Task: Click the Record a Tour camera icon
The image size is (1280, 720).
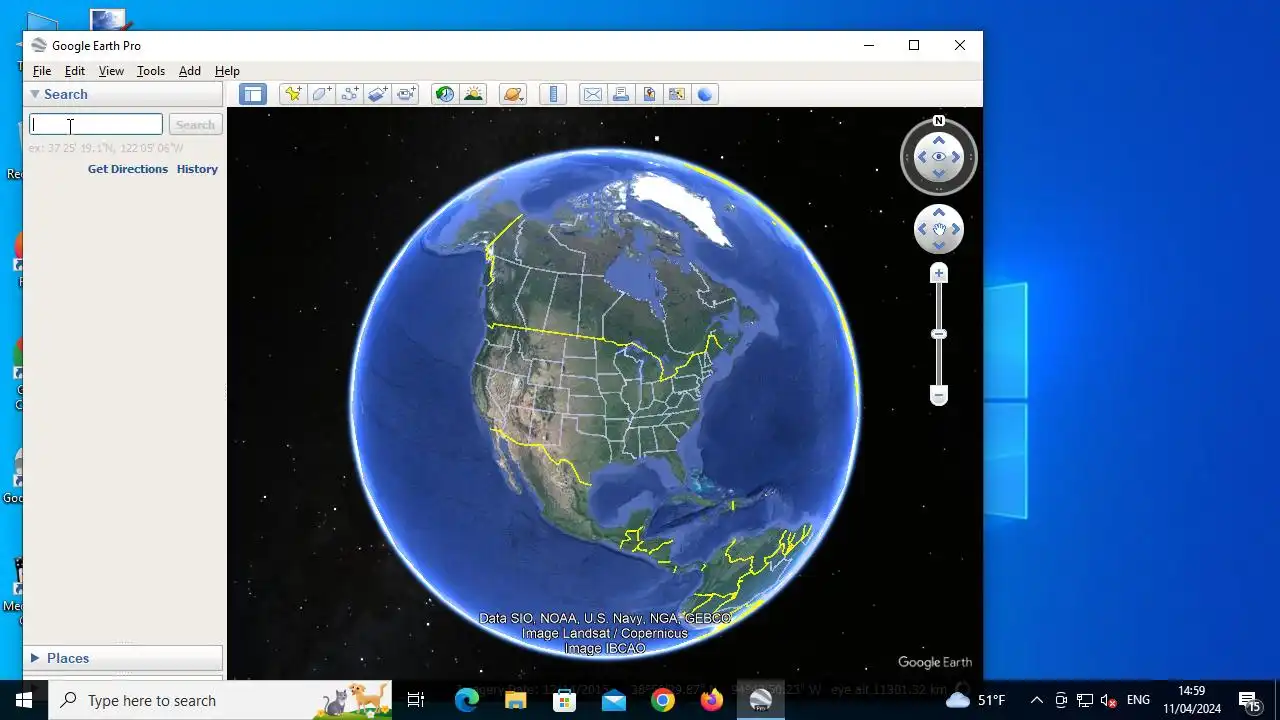Action: tap(405, 94)
